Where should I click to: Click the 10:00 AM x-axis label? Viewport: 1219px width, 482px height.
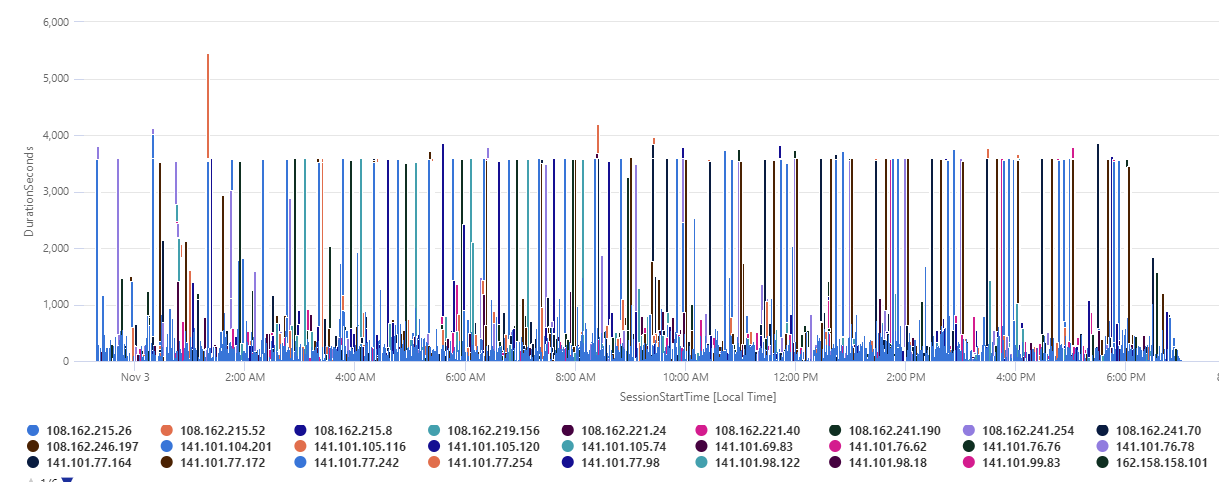coord(685,377)
